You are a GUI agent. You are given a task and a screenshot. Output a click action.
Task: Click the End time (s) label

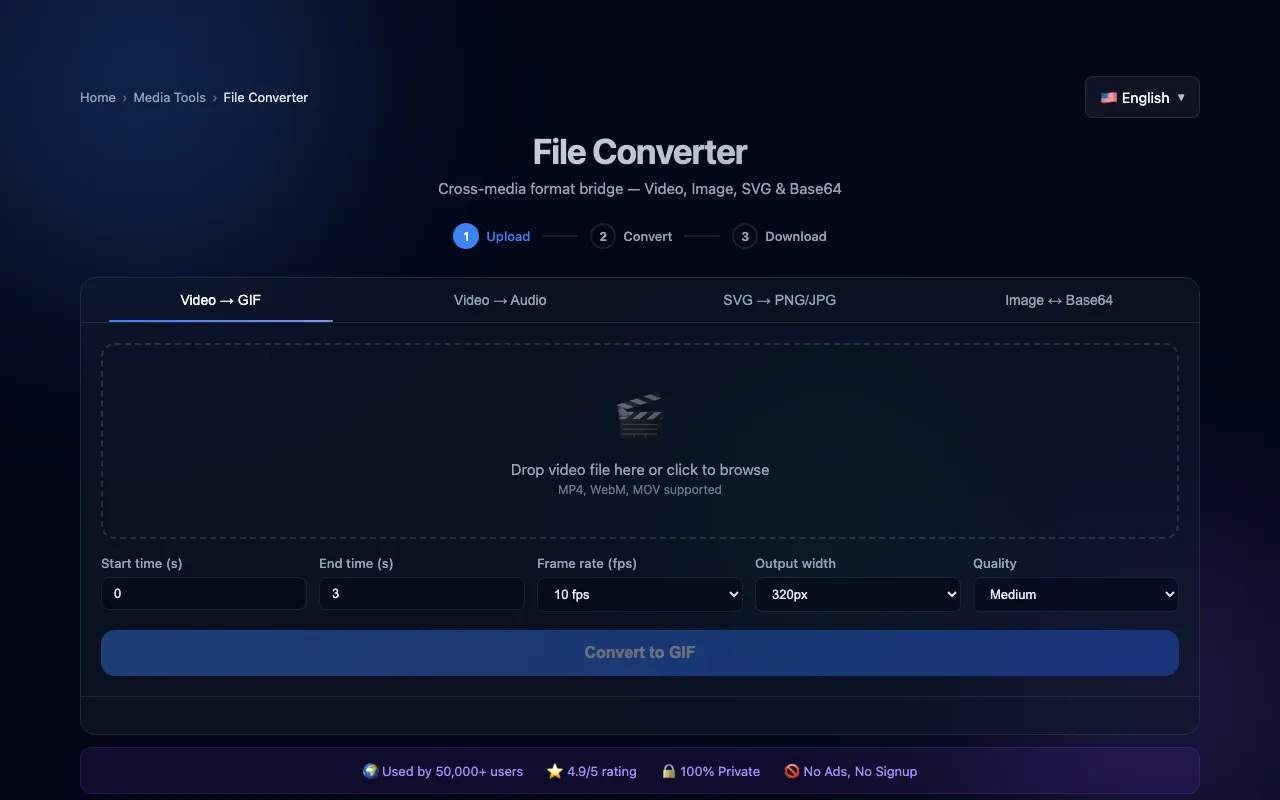(x=356, y=563)
